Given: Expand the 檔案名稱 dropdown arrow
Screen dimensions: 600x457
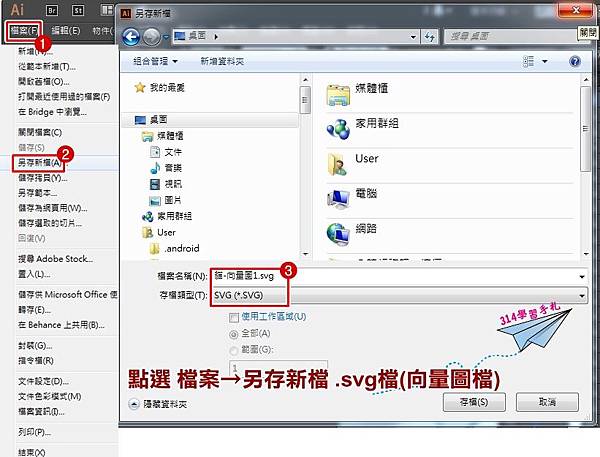Looking at the screenshot, I should (x=582, y=276).
